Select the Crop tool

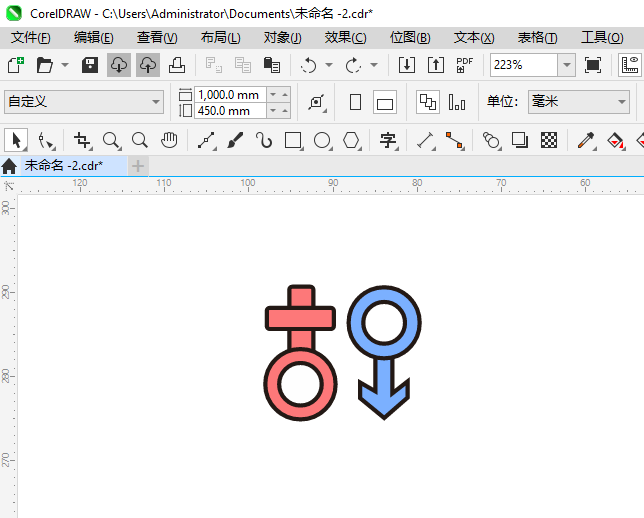point(82,140)
